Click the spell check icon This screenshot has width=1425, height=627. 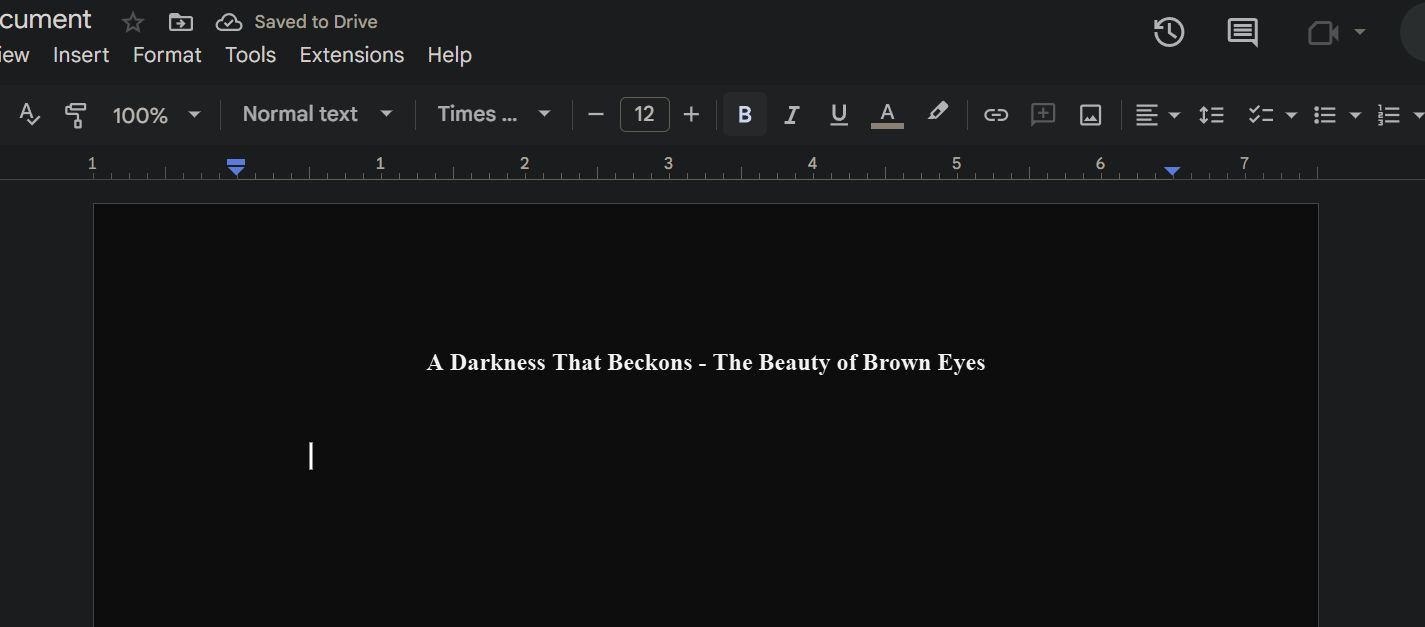pos(30,115)
